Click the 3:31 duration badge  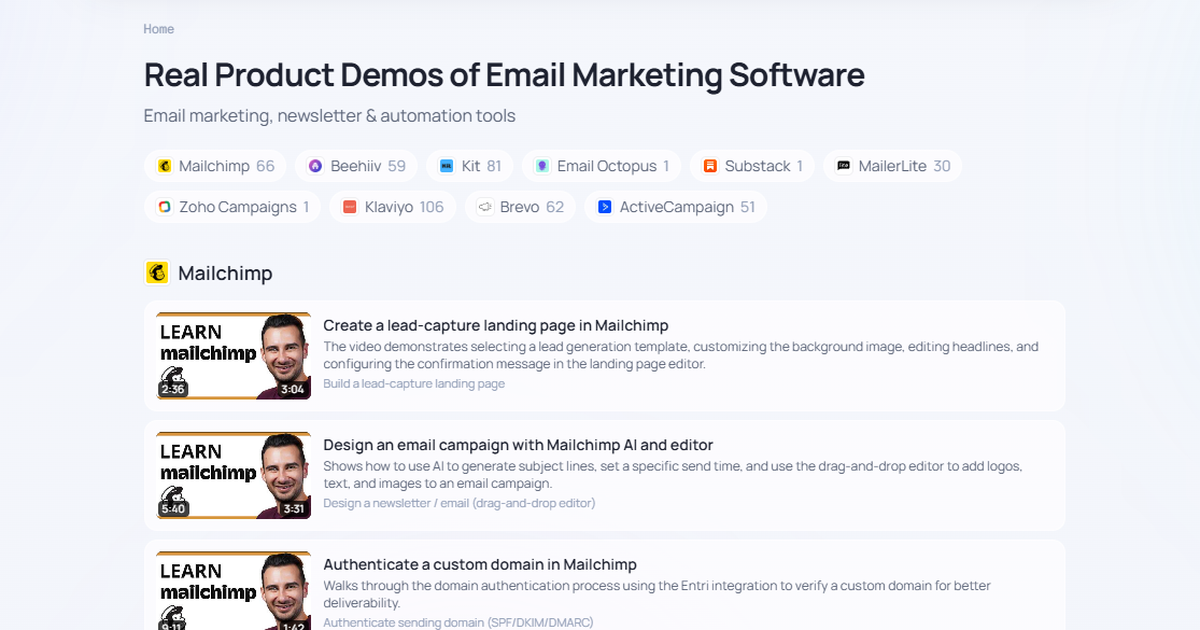[x=293, y=509]
